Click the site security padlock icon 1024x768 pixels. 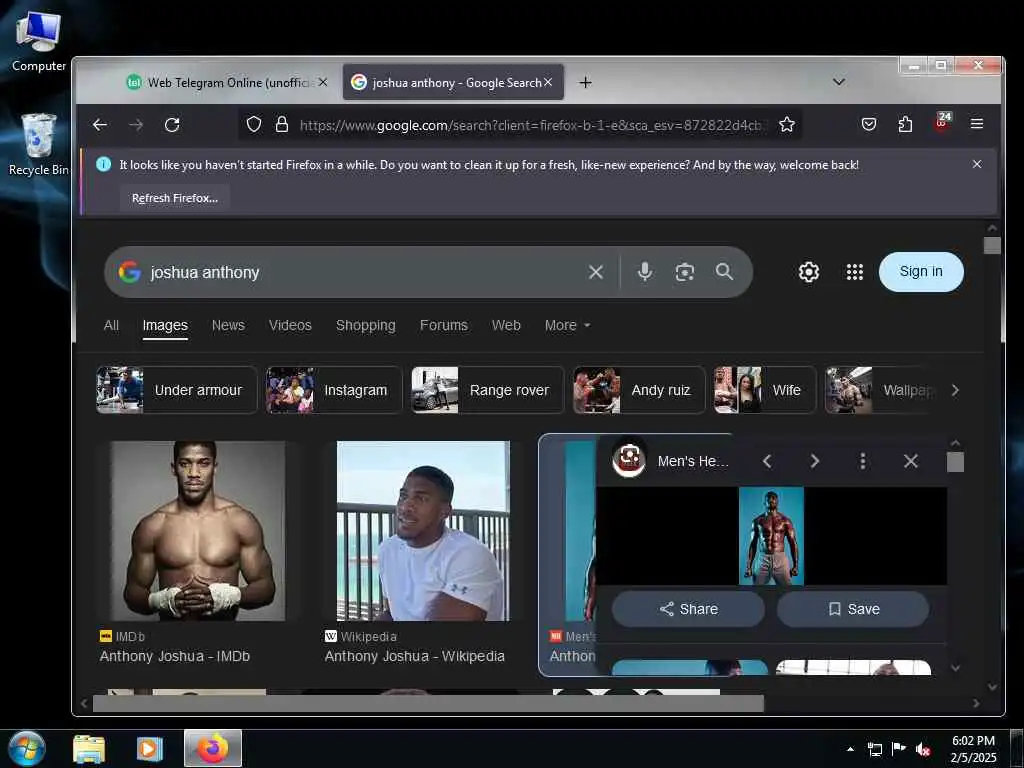click(x=281, y=124)
